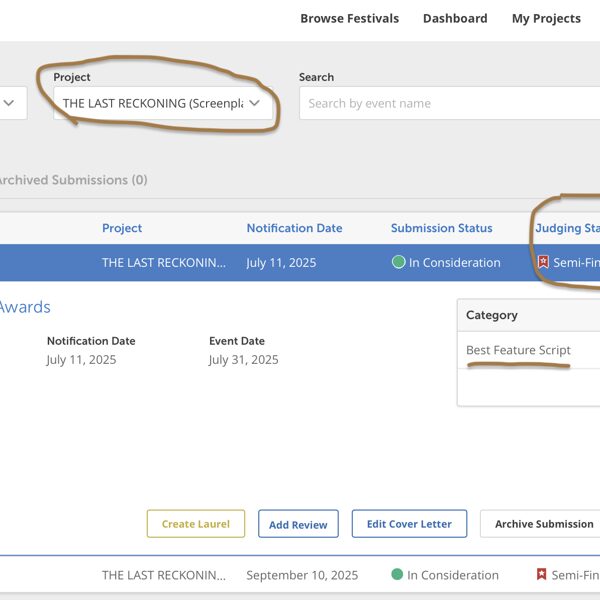Open the Project dropdown for THE LAST RECKONING
The image size is (600, 600).
[x=162, y=103]
